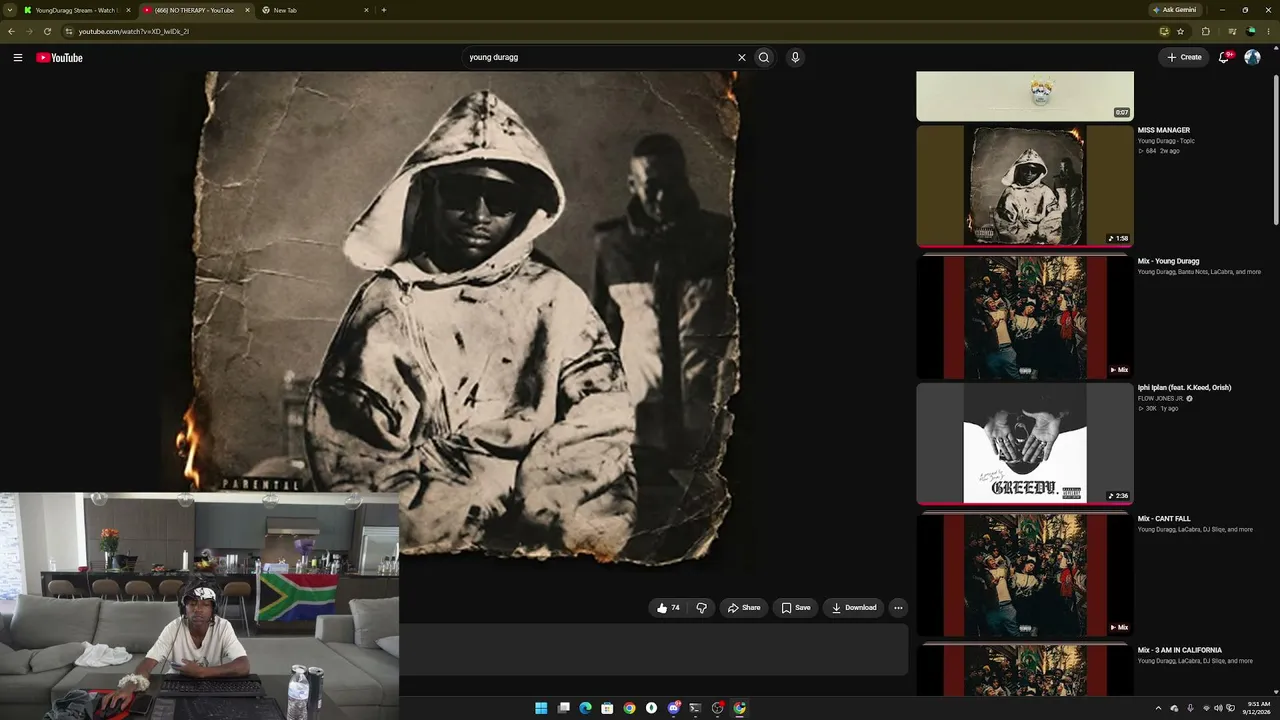
Task: Play the MISS MANAGER video thumbnail
Action: tap(1025, 185)
